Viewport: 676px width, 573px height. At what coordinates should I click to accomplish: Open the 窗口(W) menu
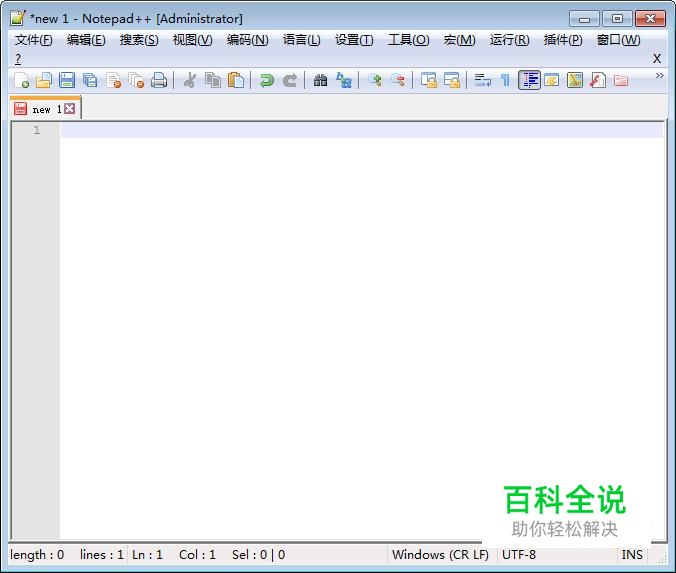(x=618, y=40)
